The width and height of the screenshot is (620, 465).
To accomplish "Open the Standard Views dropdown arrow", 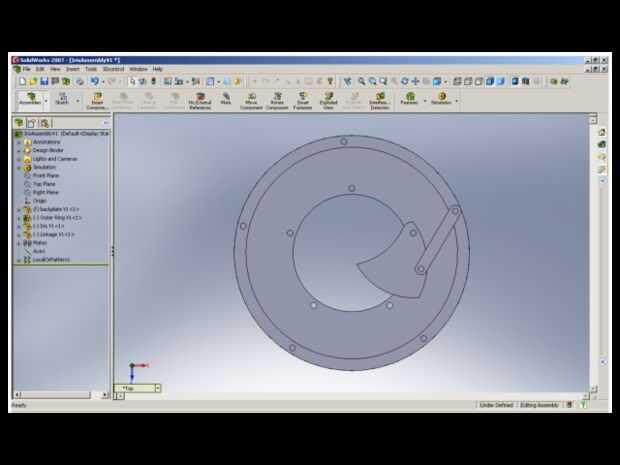I will (446, 82).
